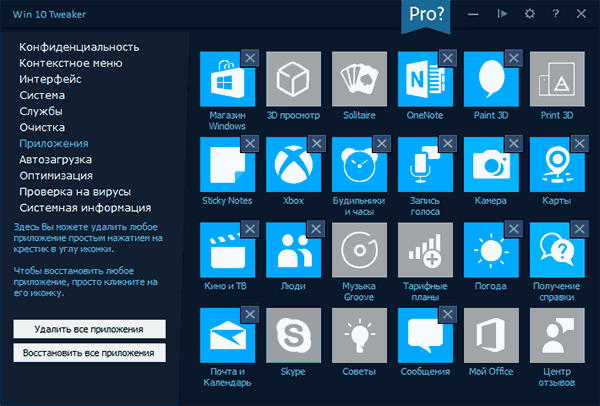Click the Pro? ribbon banner
Screen dimensions: 600x406
point(426,16)
